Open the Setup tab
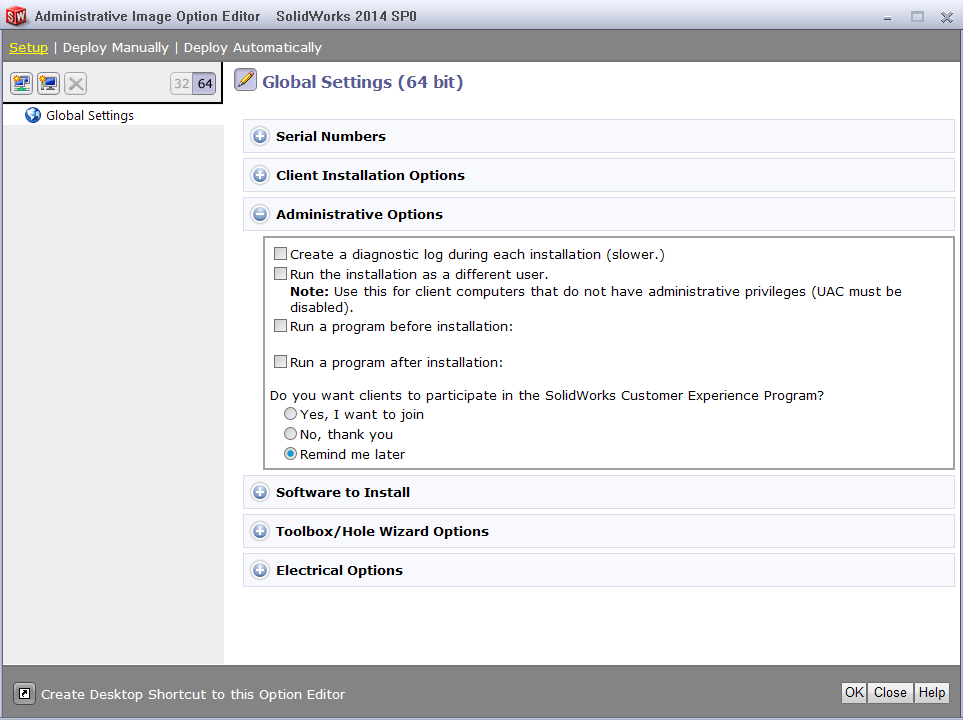Screen dimensions: 963x720 tap(28, 47)
